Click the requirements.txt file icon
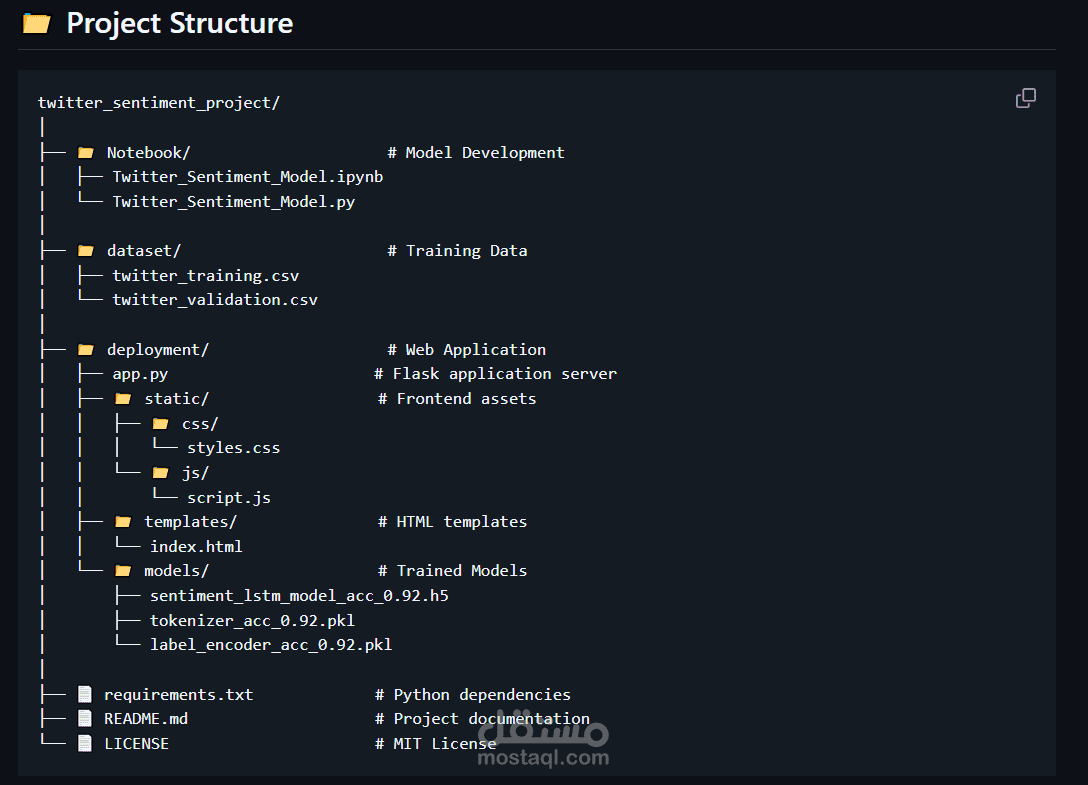Image resolution: width=1088 pixels, height=785 pixels. pos(85,694)
